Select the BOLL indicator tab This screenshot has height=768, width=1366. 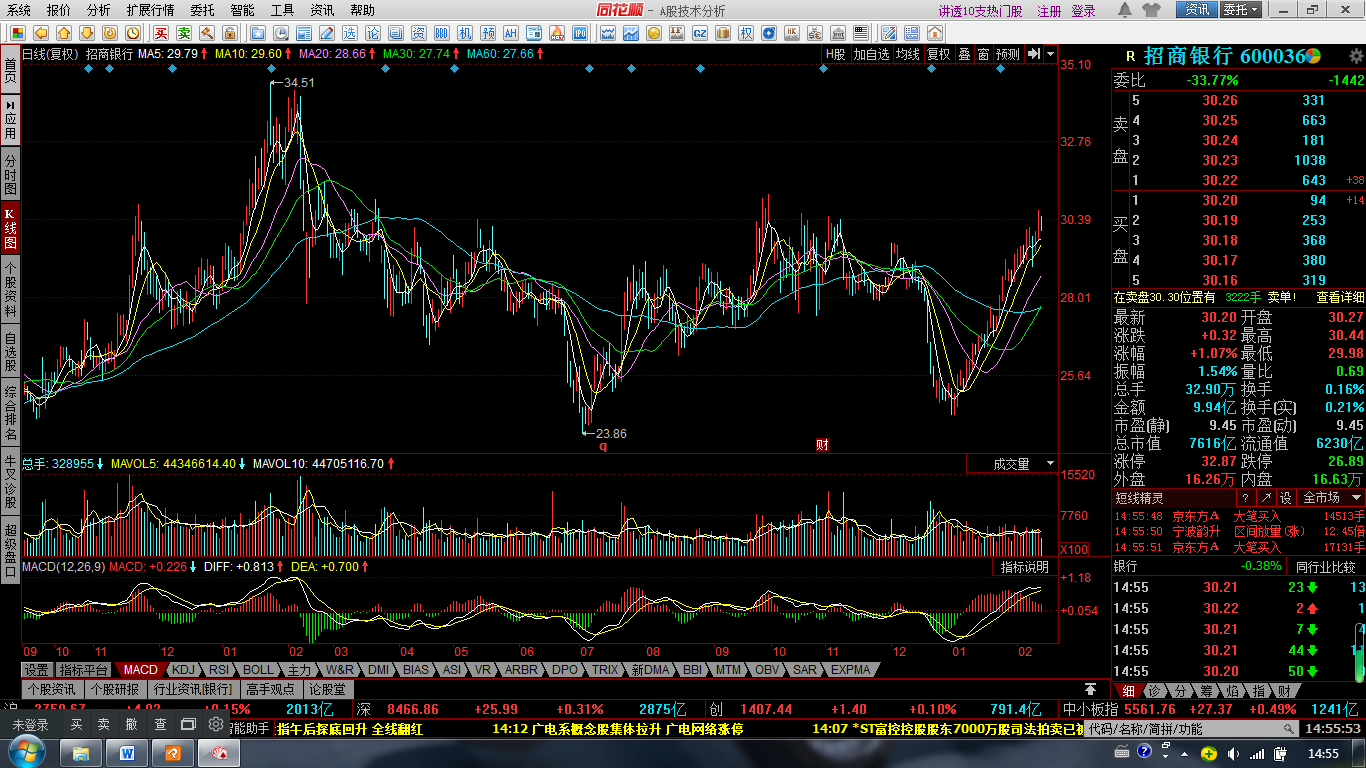click(x=258, y=670)
